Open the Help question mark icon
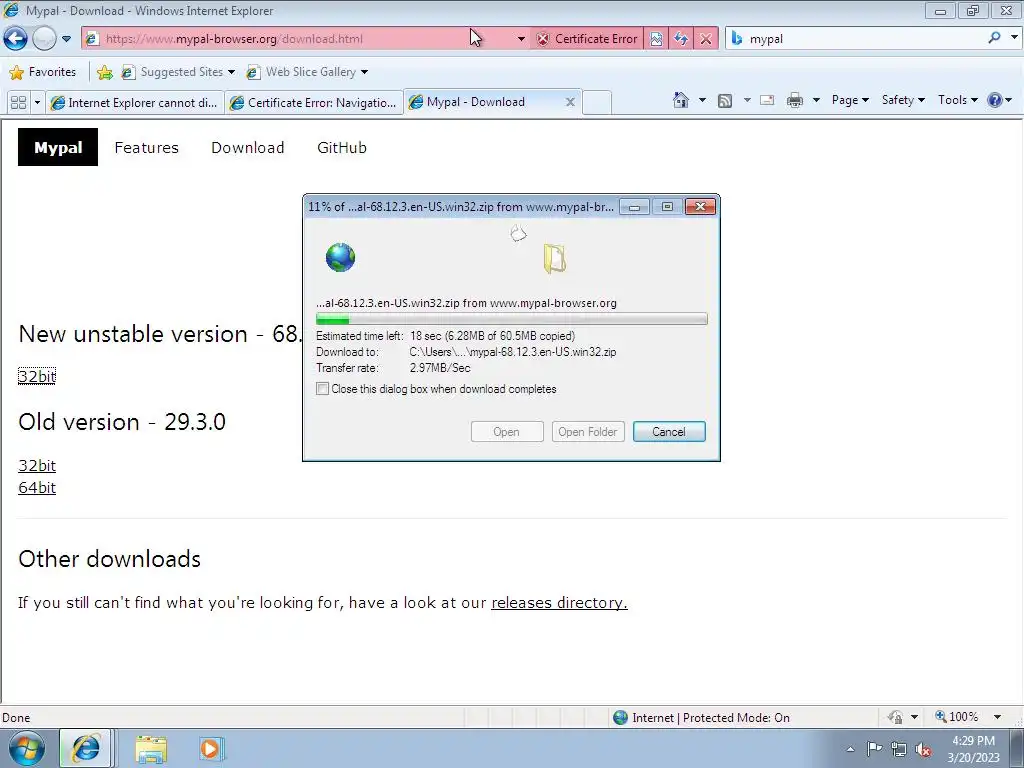This screenshot has width=1024, height=768. [995, 100]
